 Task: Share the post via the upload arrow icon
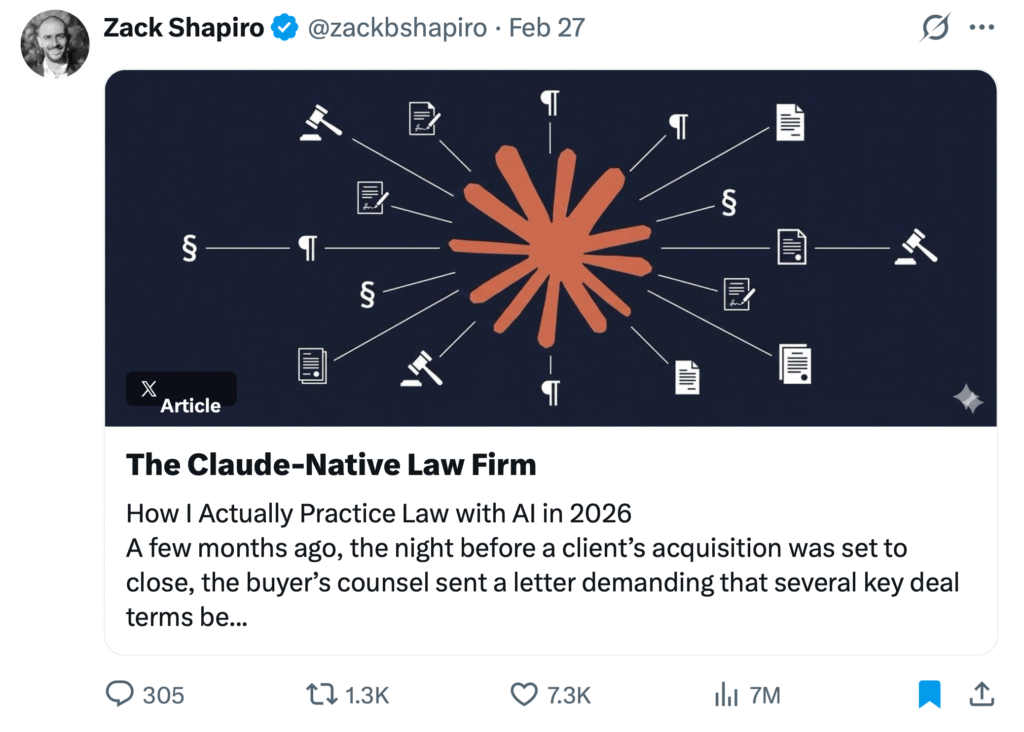982,693
